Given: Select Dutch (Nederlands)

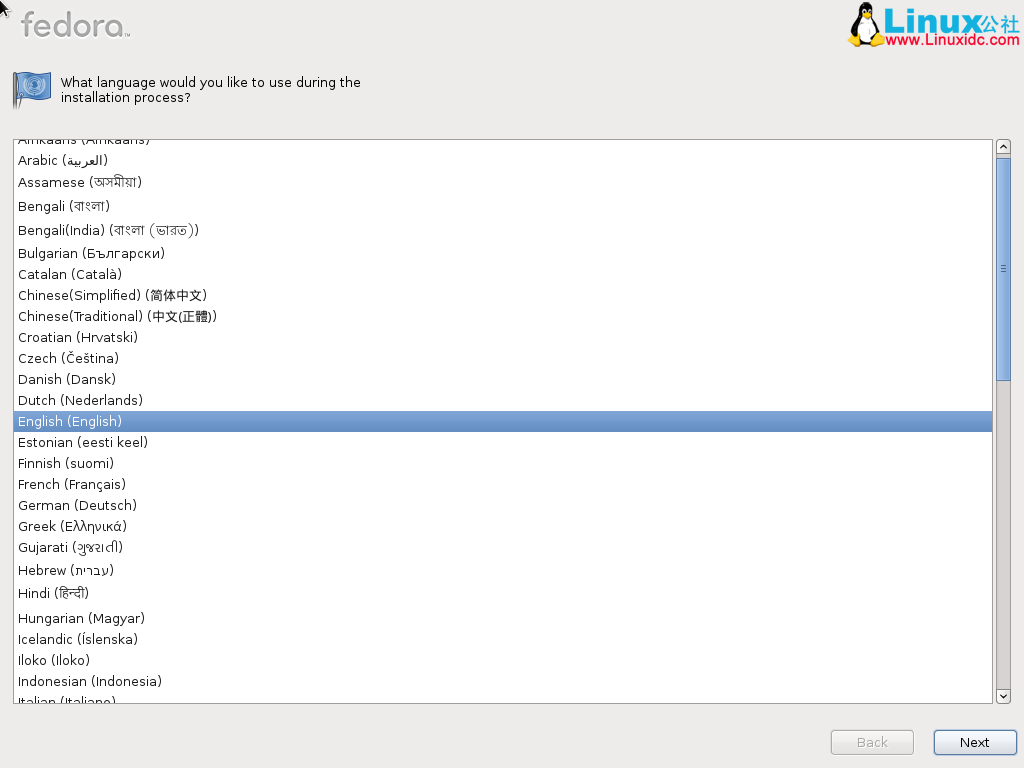Looking at the screenshot, I should coord(503,400).
